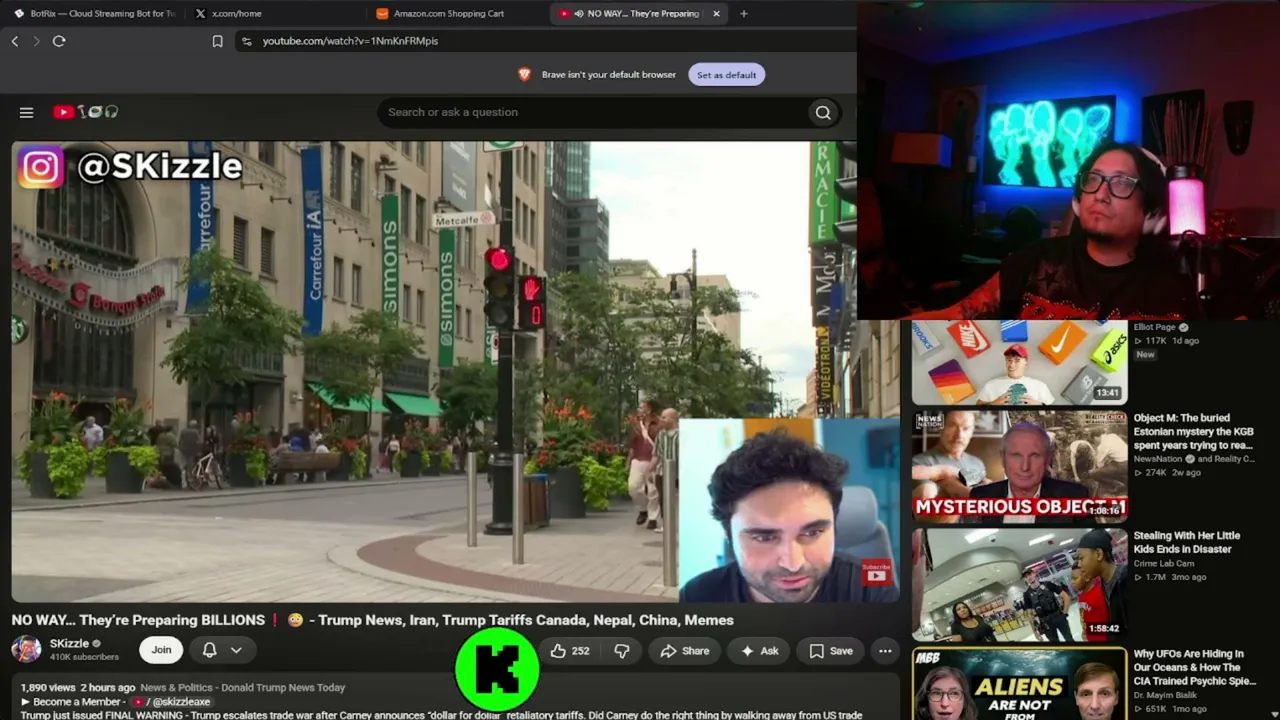Open 'Why UFOs Are Hiding' video title
Viewport: 1280px width, 720px height.
[x=1194, y=667]
